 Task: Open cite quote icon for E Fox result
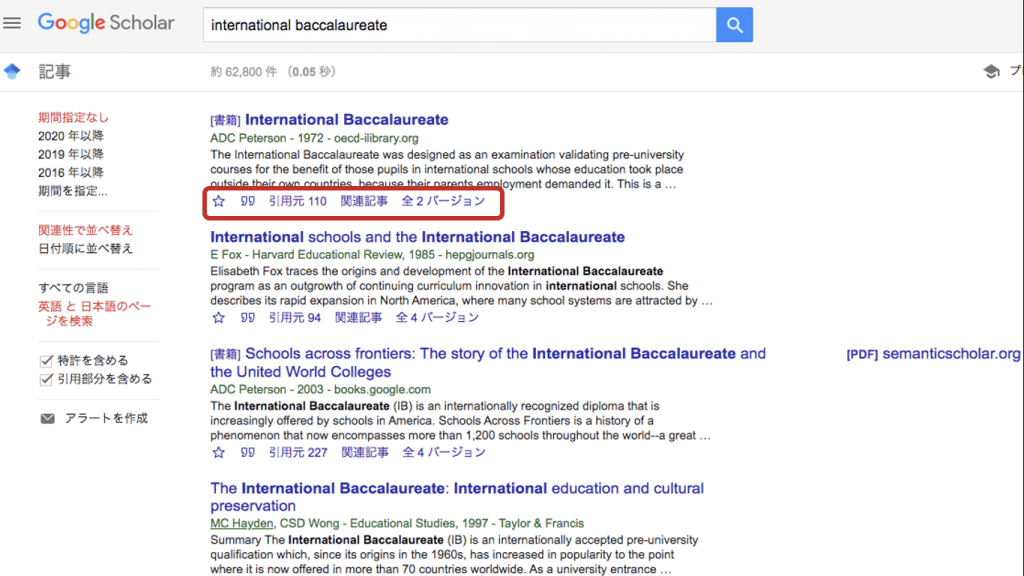click(248, 318)
